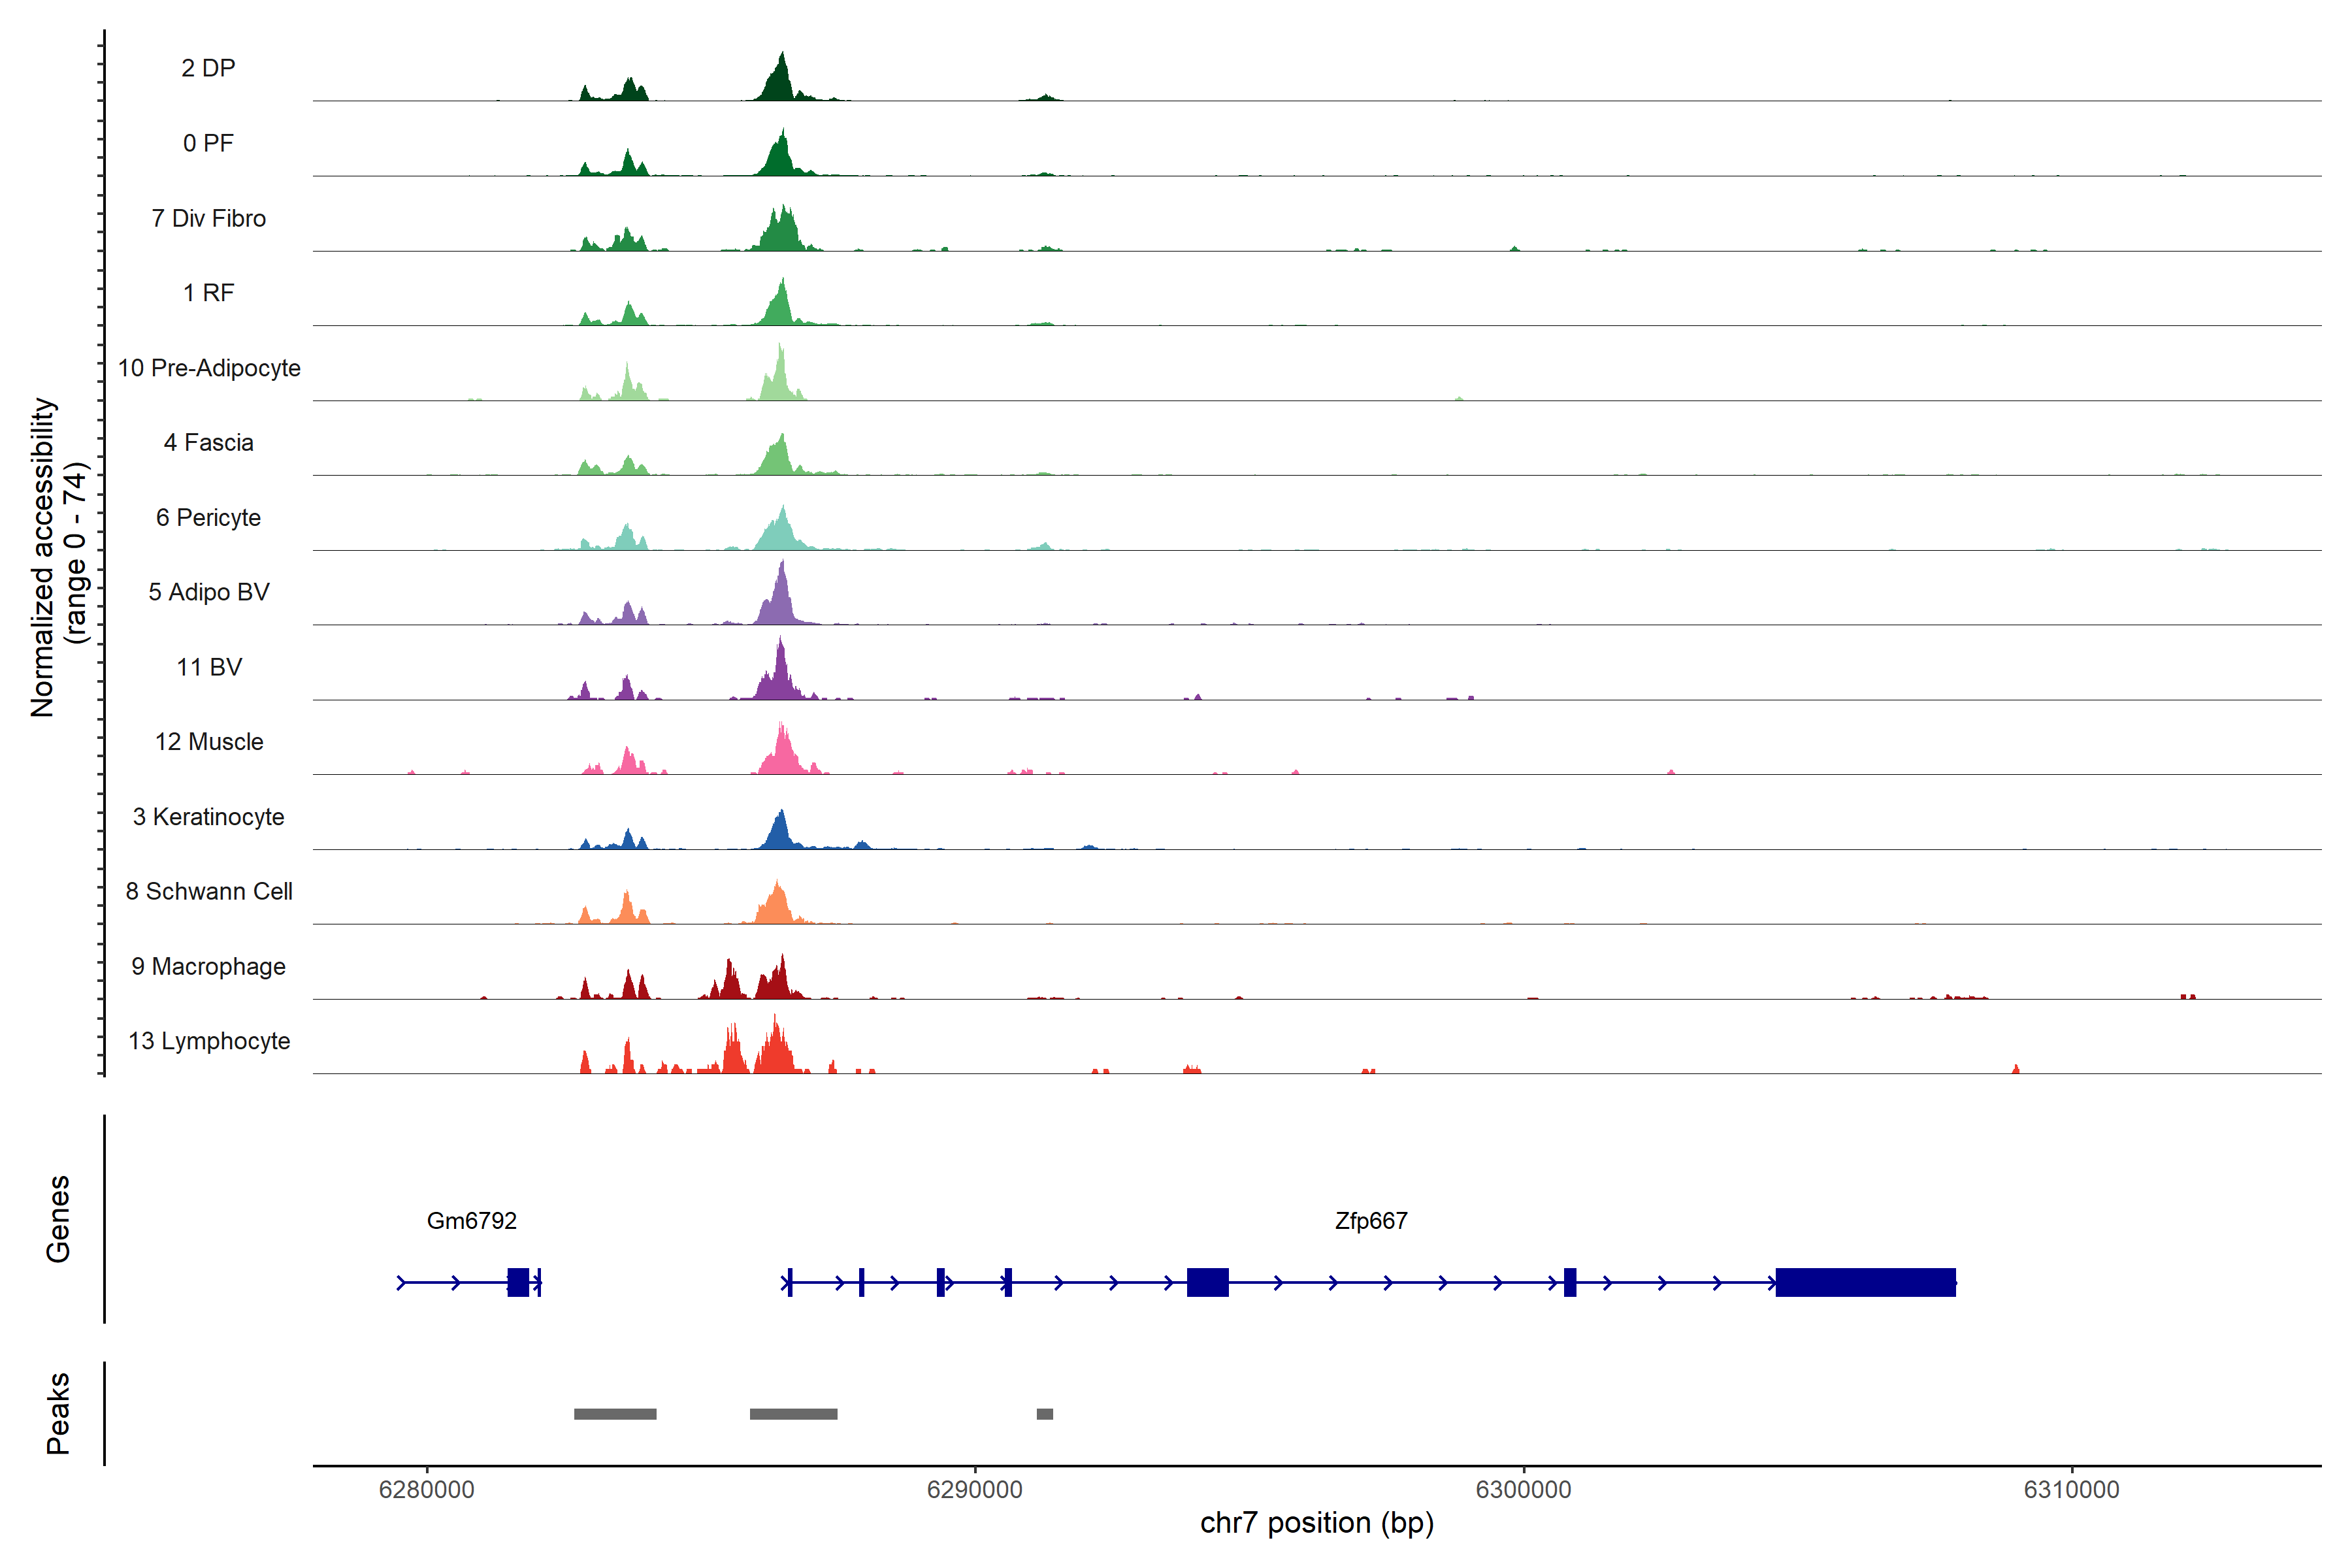Click the Gm6792 gene label
2352x1568 pixels.
(x=471, y=1221)
